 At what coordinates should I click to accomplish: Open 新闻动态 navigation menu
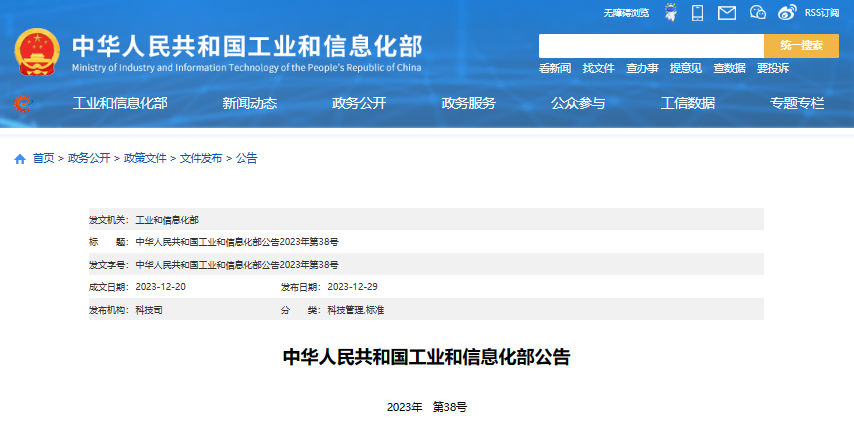pos(250,103)
